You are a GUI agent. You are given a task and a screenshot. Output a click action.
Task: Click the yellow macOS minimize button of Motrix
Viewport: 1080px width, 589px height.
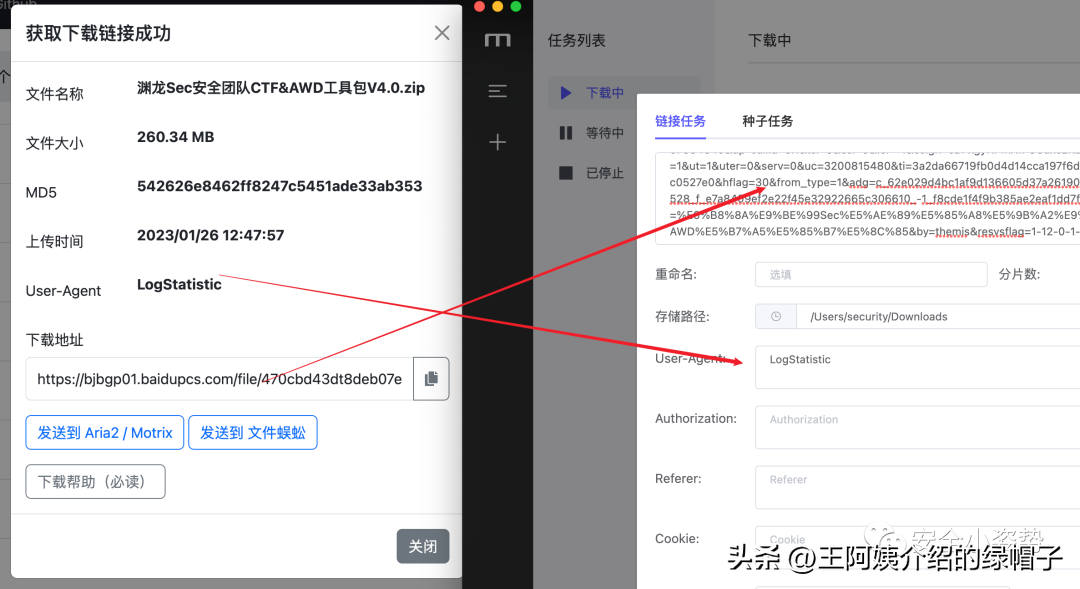point(497,7)
